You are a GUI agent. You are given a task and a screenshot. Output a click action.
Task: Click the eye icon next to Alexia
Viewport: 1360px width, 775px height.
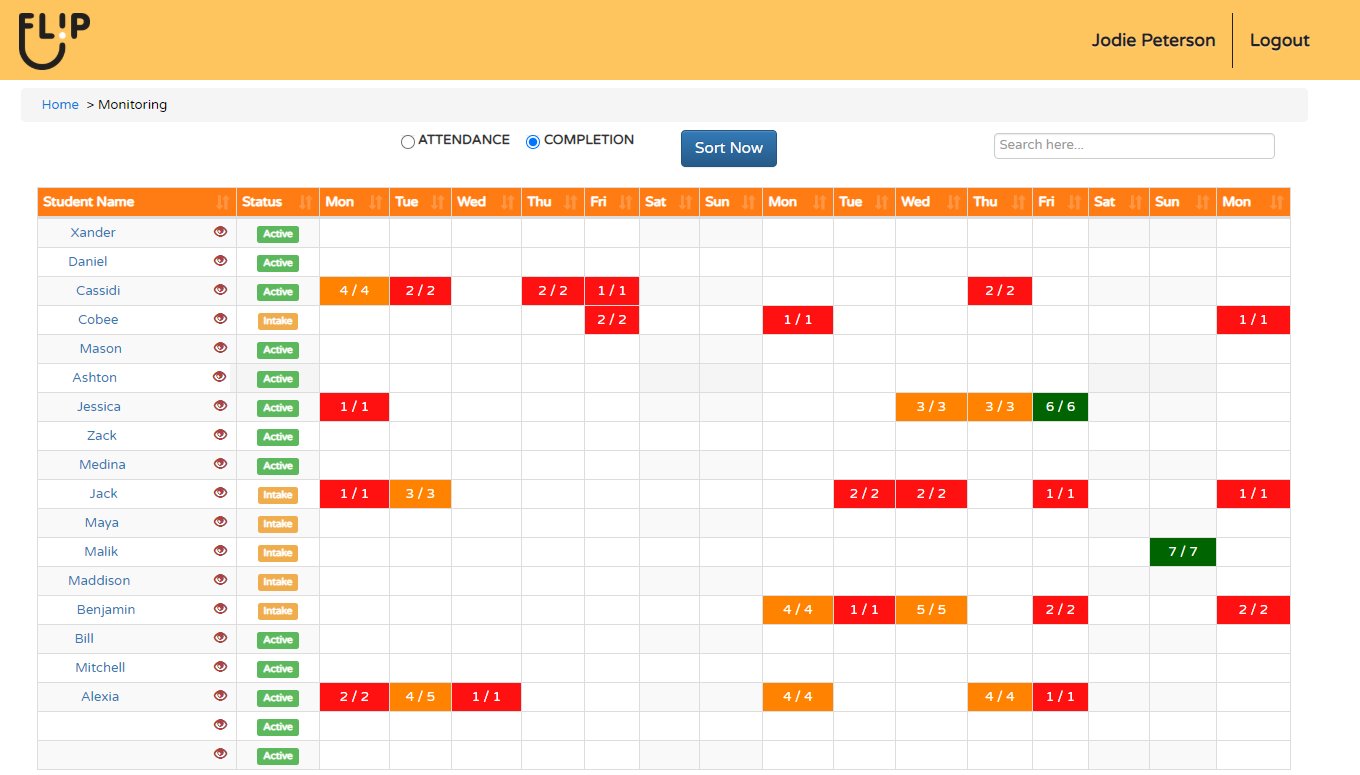coord(220,696)
